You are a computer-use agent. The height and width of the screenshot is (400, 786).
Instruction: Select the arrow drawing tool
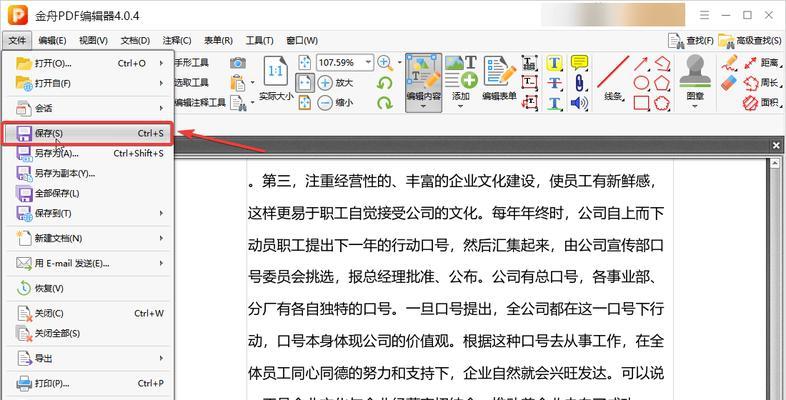click(641, 63)
